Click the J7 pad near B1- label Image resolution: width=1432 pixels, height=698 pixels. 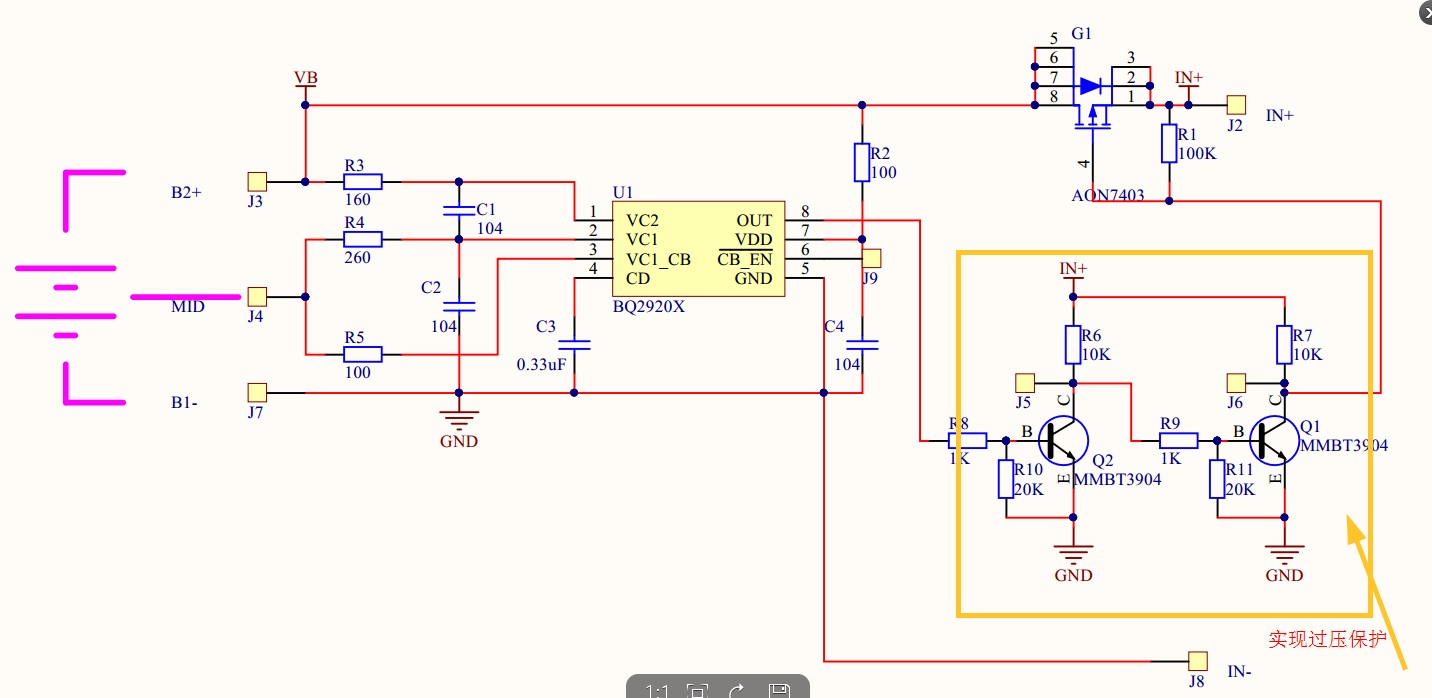(x=257, y=391)
